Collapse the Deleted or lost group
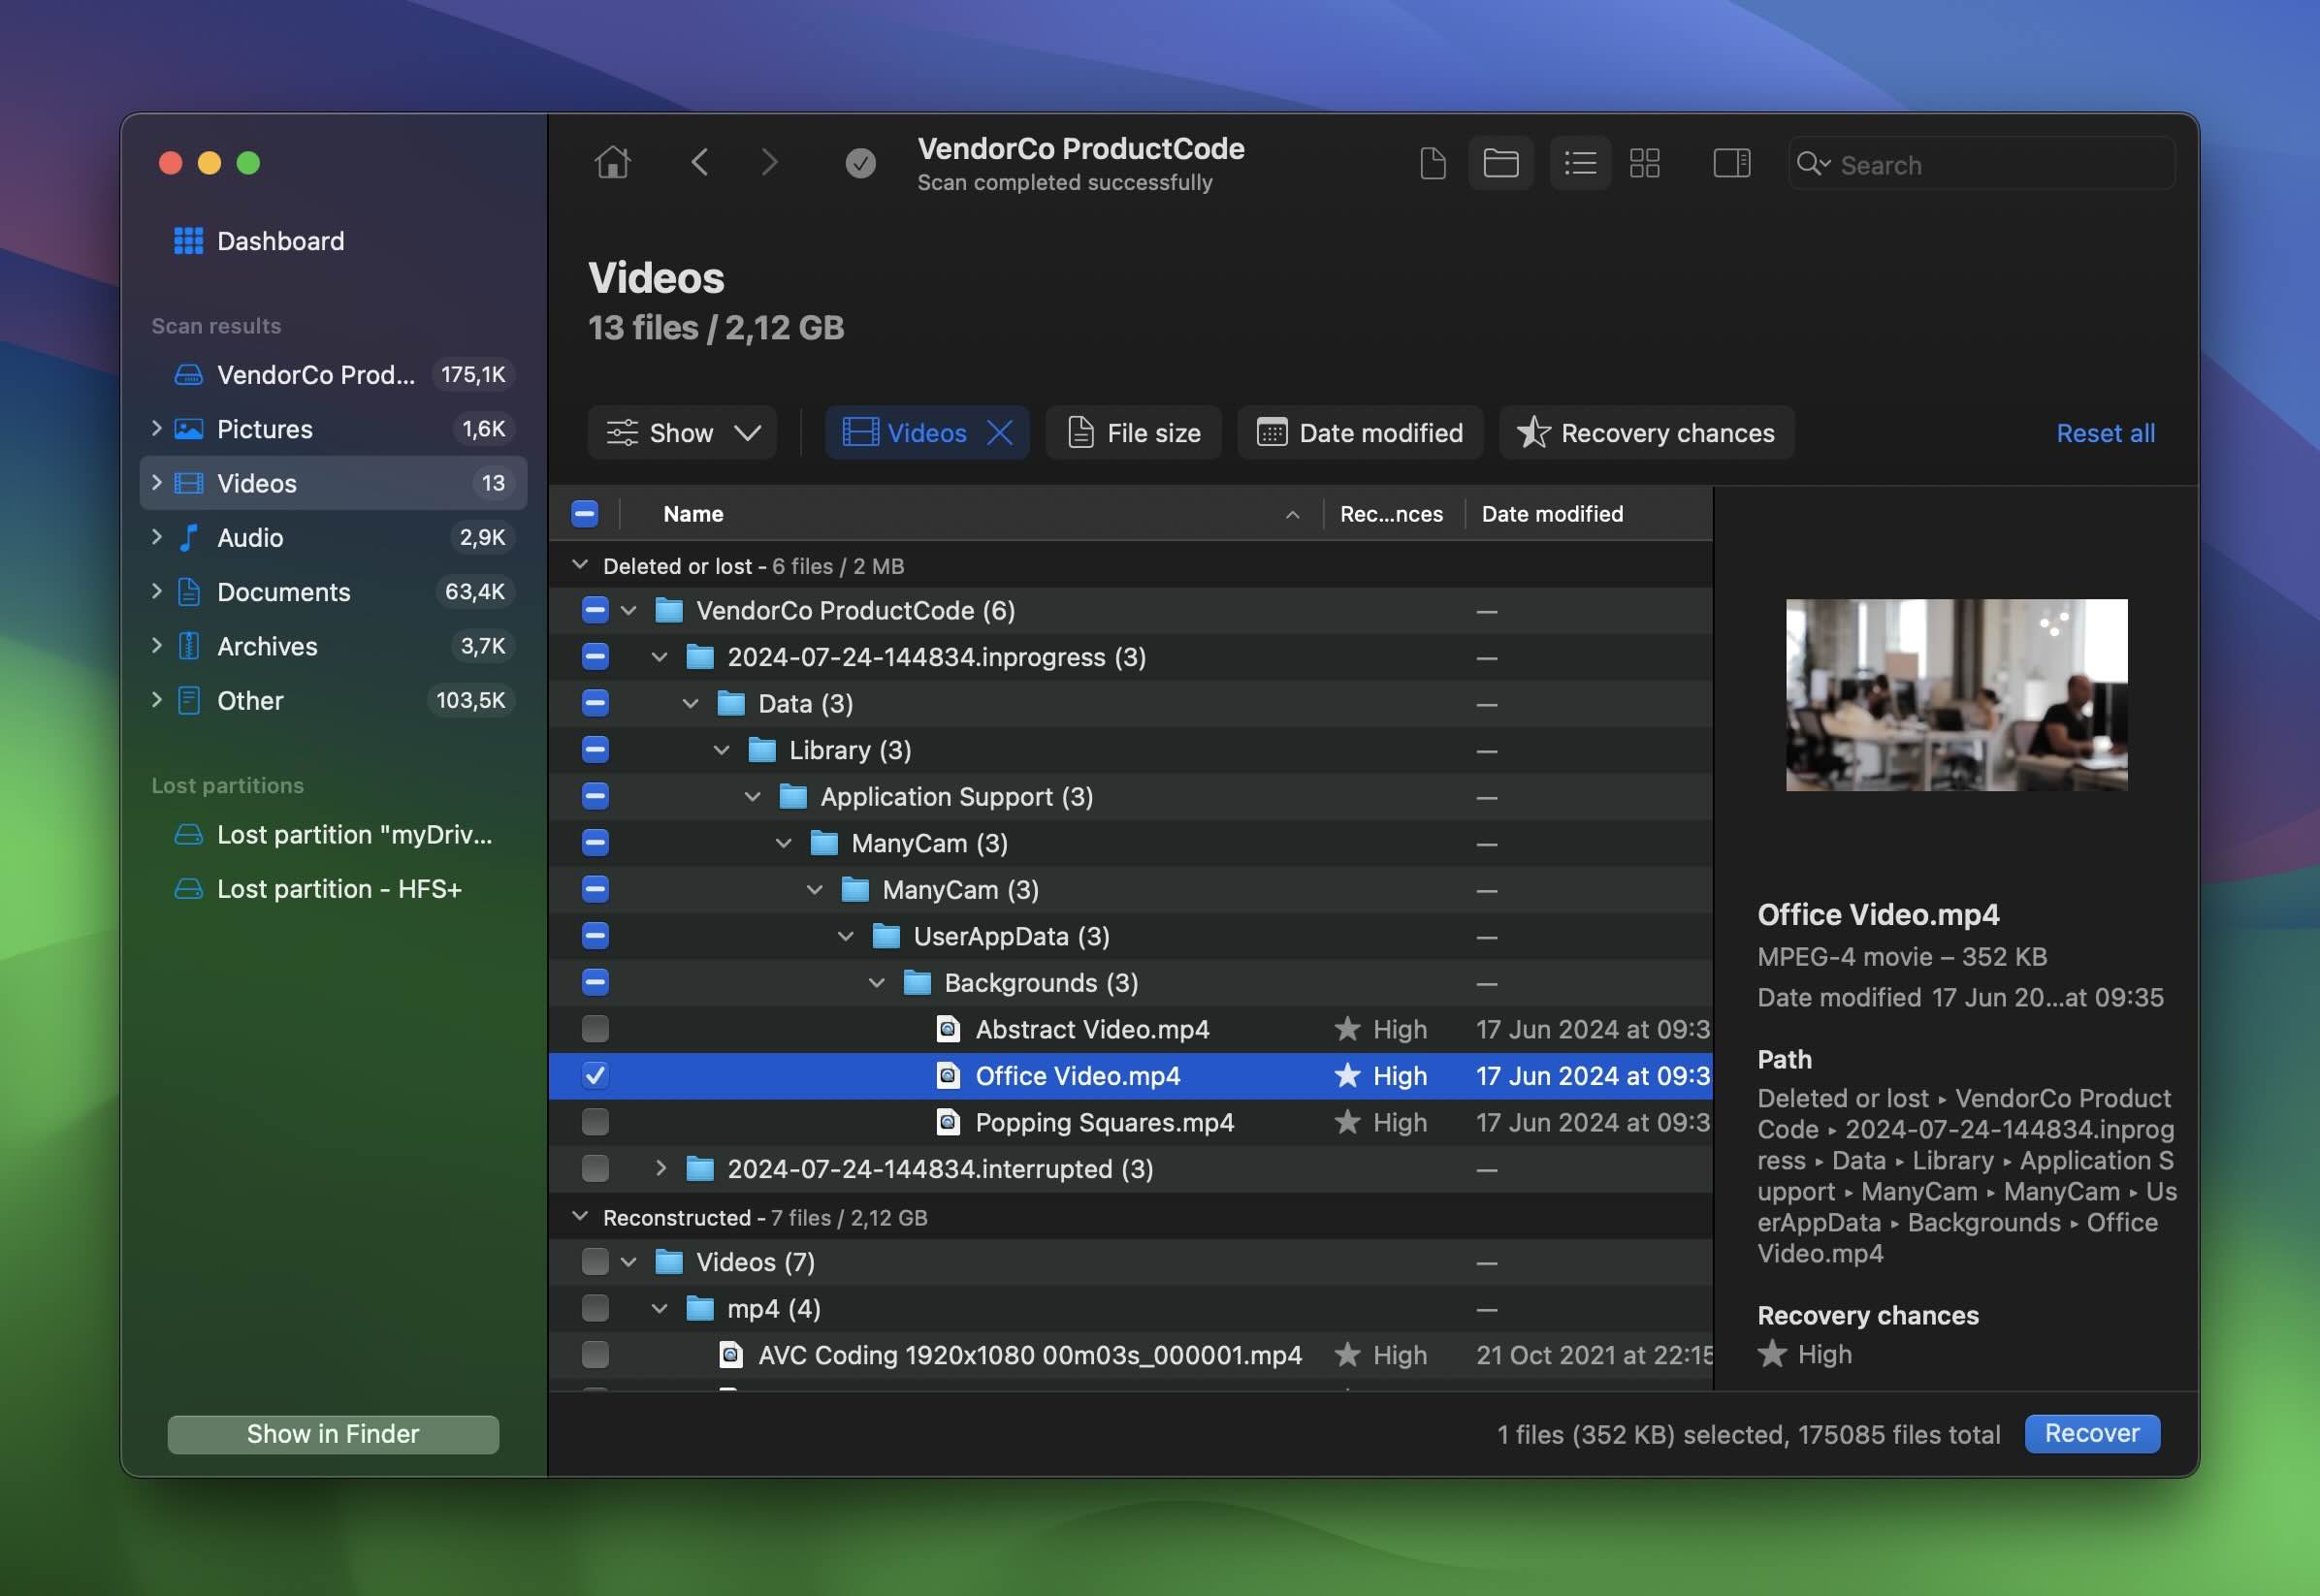 coord(580,565)
